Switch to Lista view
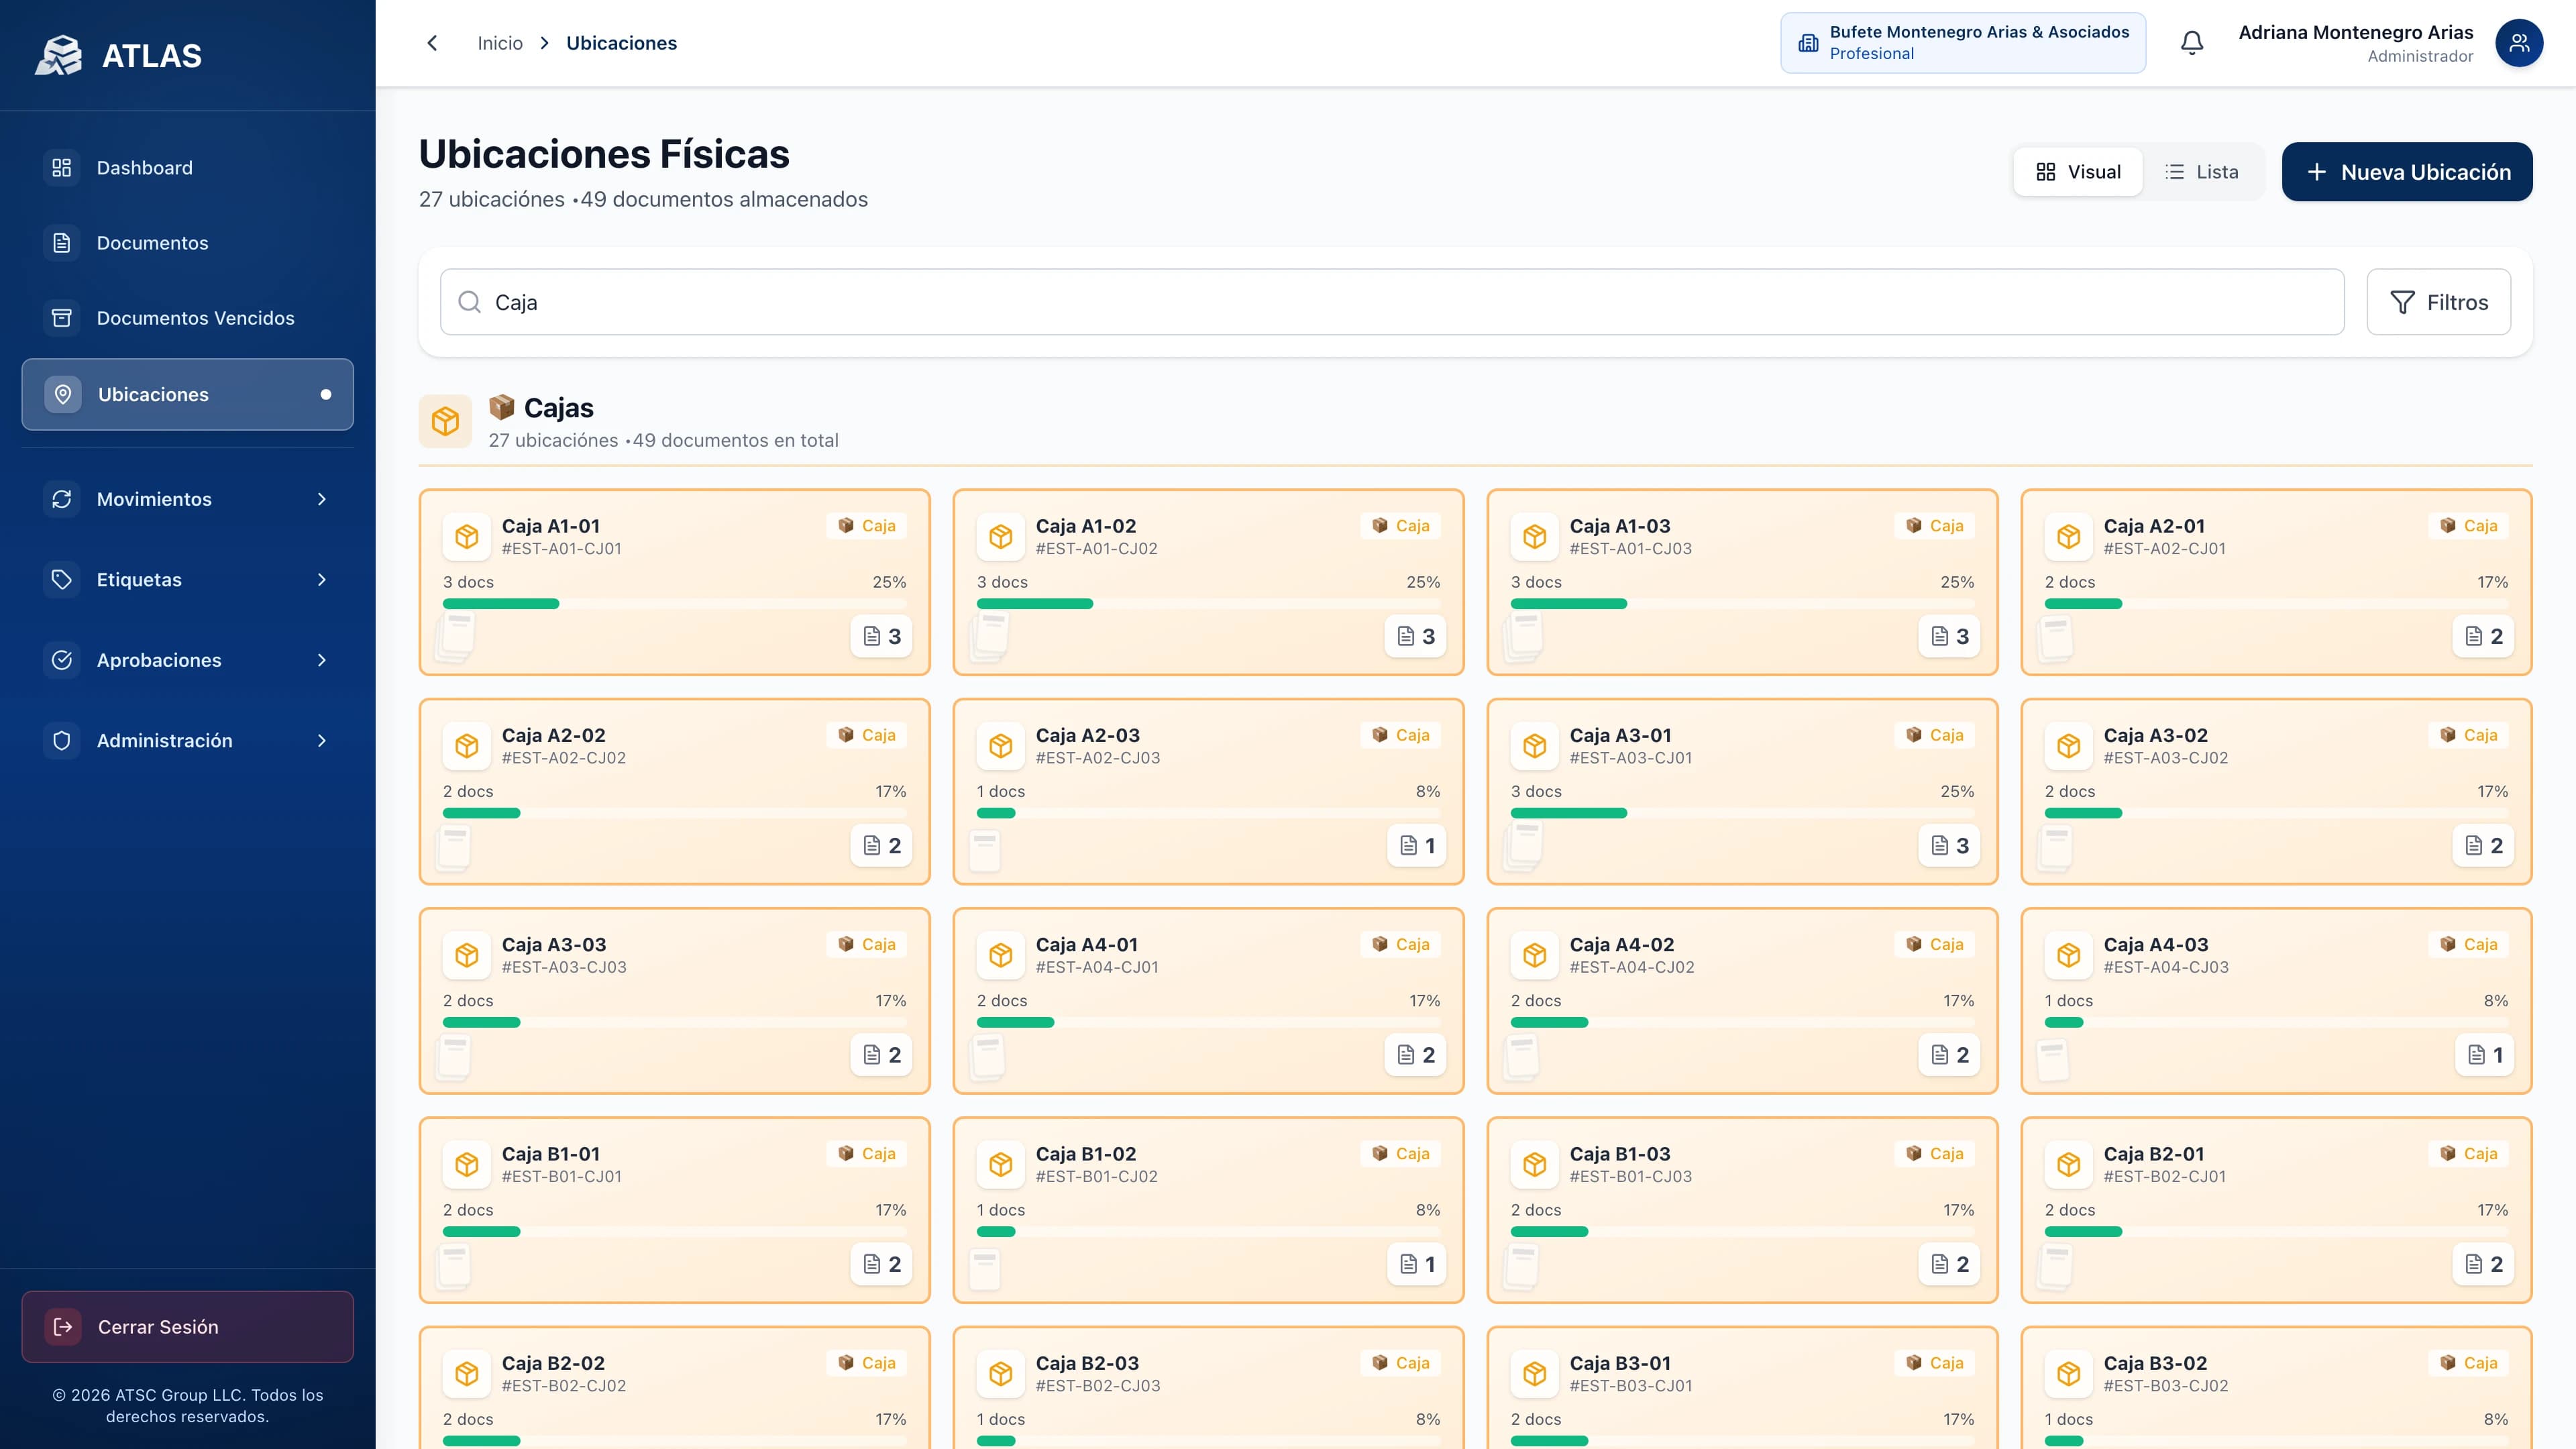Viewport: 2576px width, 1449px height. pyautogui.click(x=2202, y=172)
